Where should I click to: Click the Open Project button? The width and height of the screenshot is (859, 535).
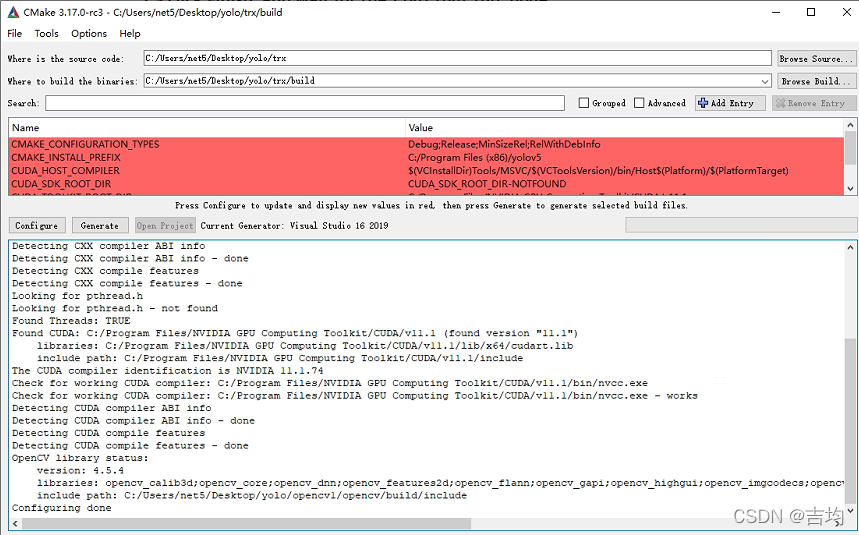pyautogui.click(x=165, y=226)
